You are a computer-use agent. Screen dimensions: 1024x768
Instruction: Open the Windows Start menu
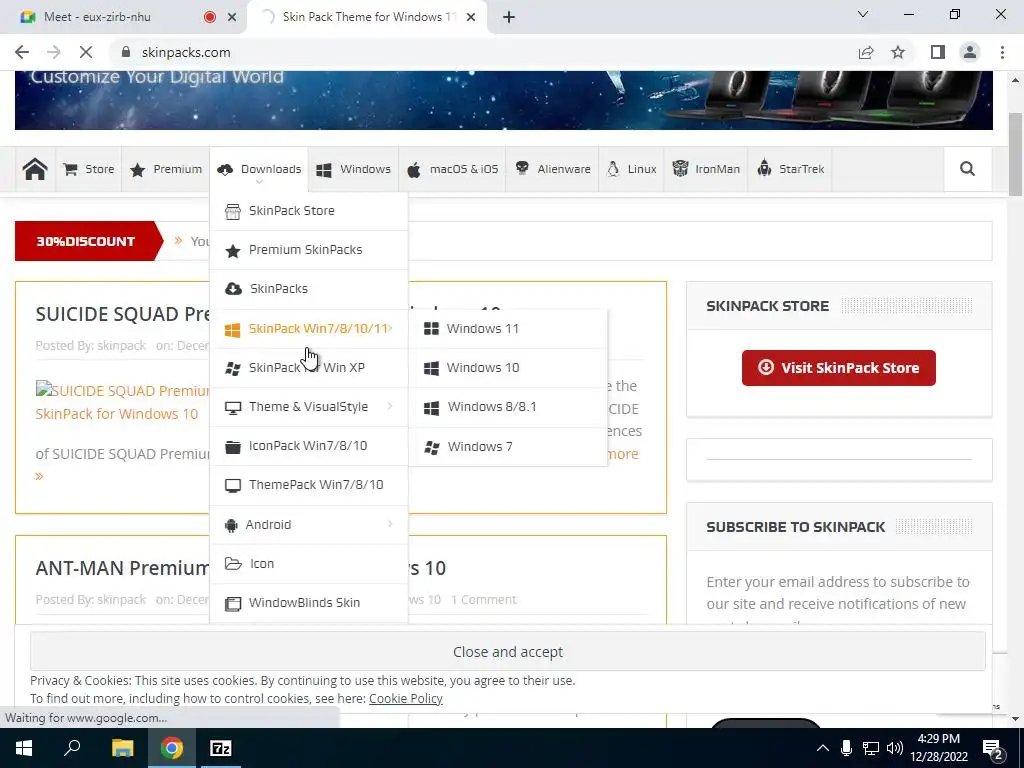click(24, 748)
